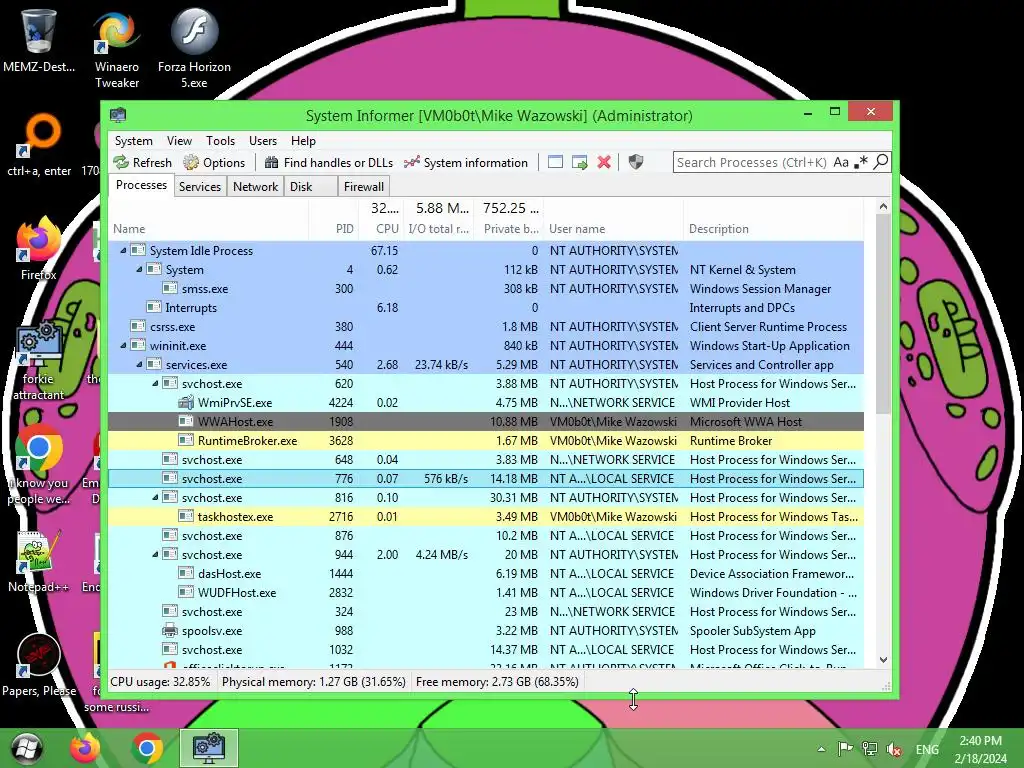Viewport: 1024px width, 768px height.
Task: Collapse the System Idle Process tree node
Action: 123,250
